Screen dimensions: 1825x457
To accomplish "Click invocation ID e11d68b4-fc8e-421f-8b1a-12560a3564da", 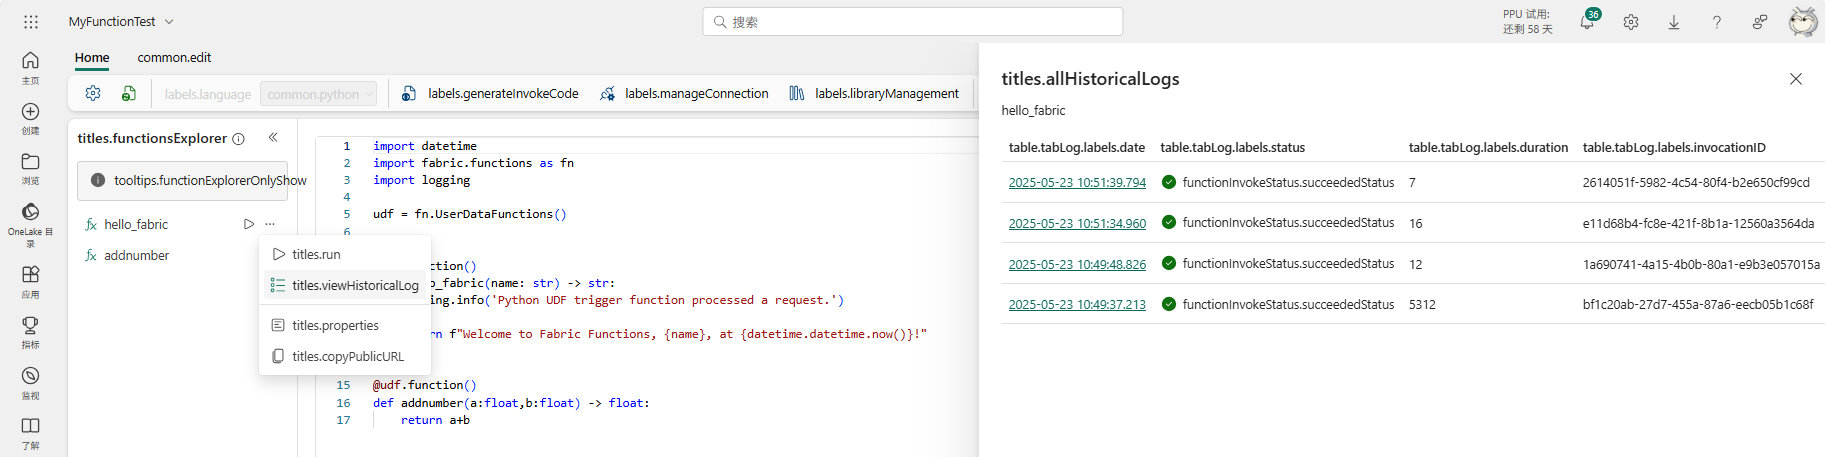I will 1698,223.
